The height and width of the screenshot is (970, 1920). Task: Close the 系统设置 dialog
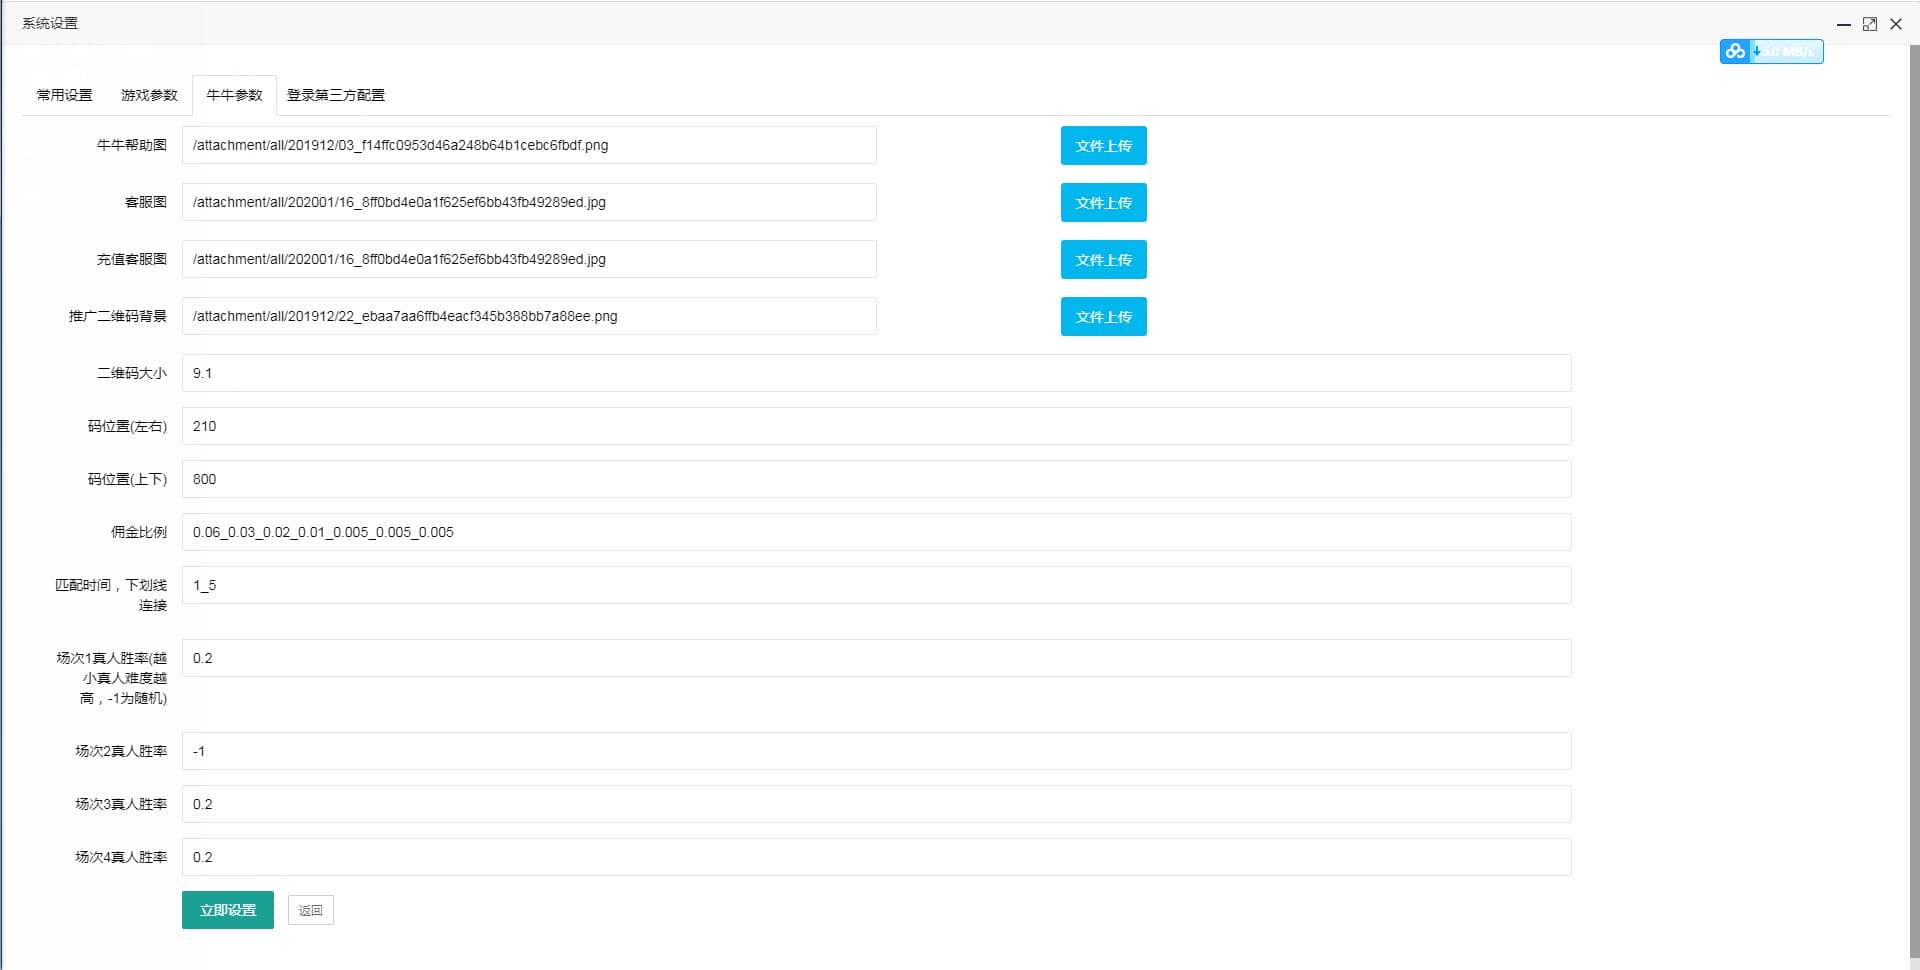pos(1895,24)
